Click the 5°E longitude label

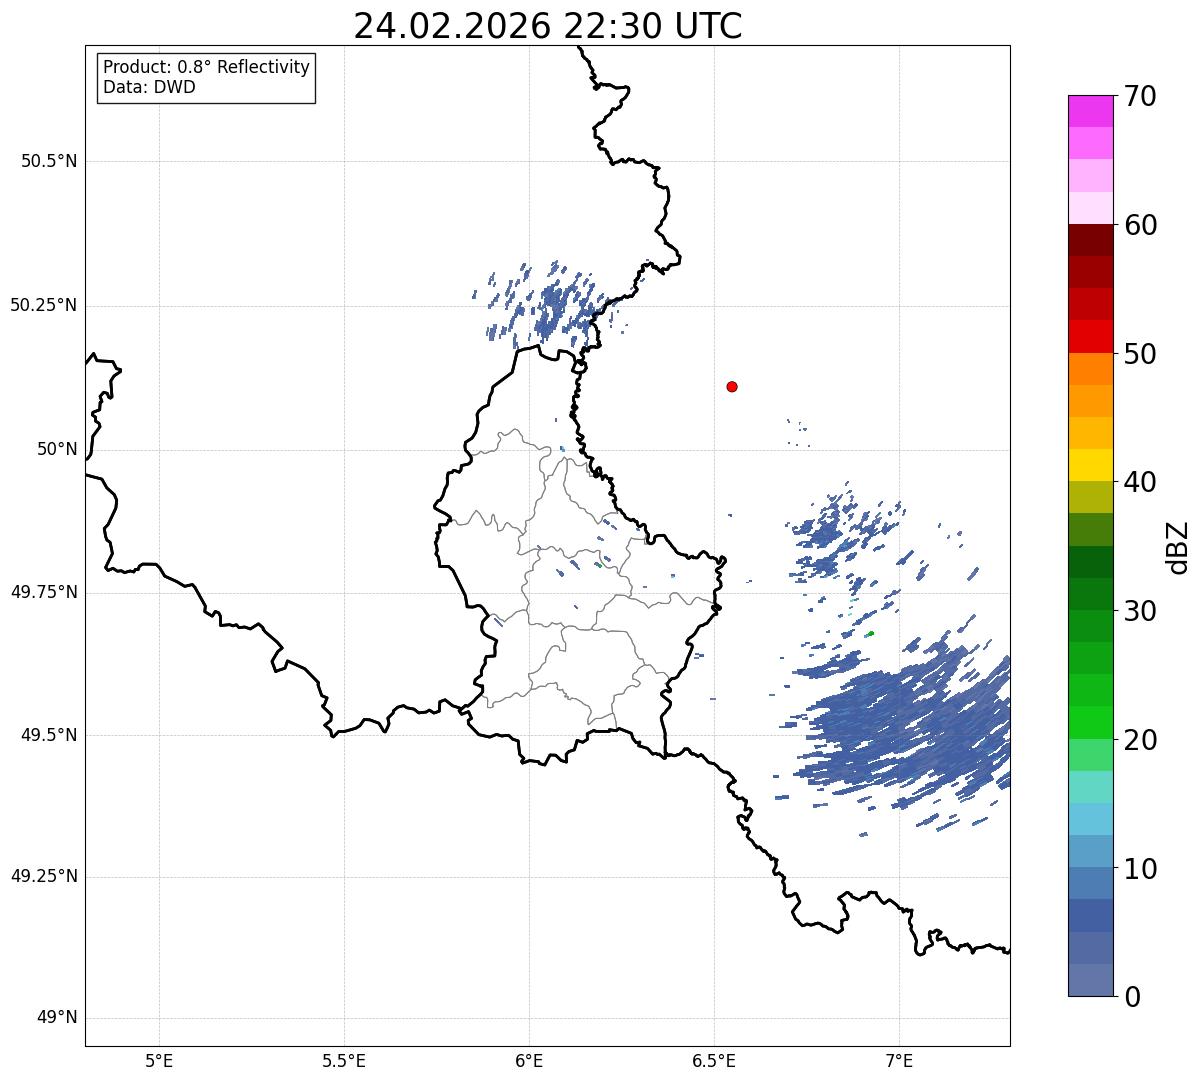tap(159, 1060)
